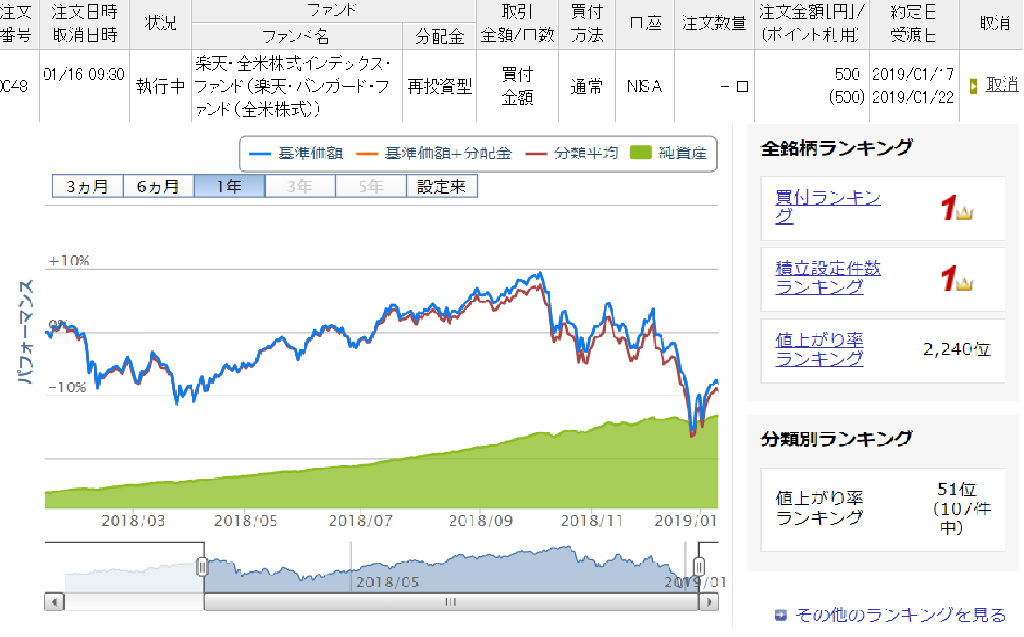This screenshot has height=637, width=1024.
Task: Click the 取消 cancel order link
Action: (x=1002, y=85)
